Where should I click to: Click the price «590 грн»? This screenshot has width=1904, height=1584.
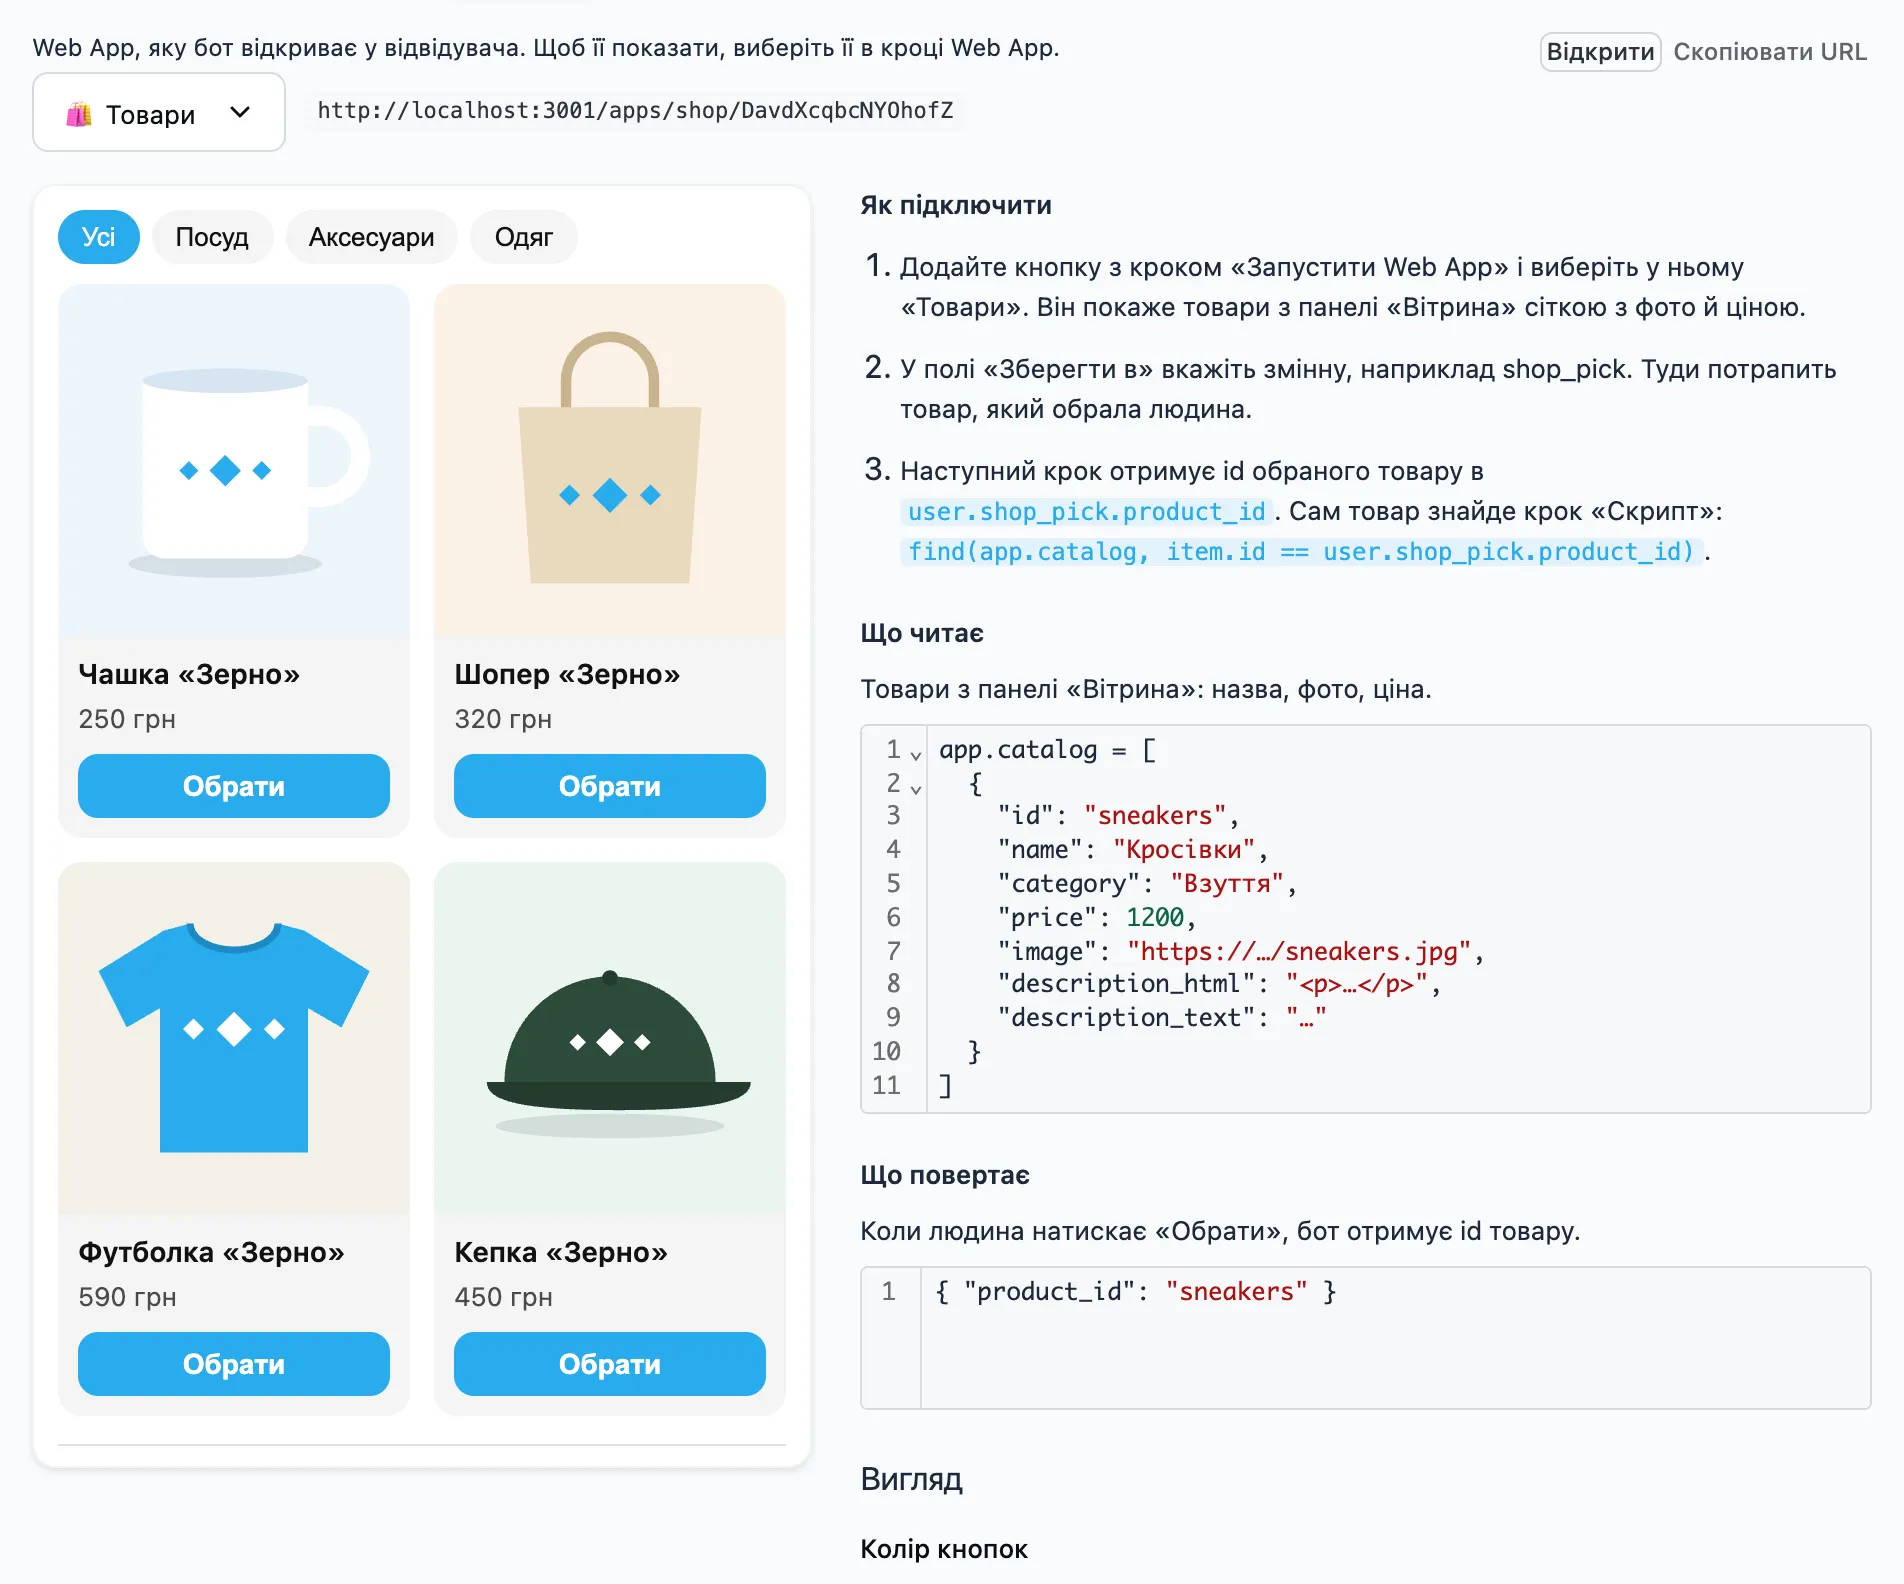coord(127,1297)
